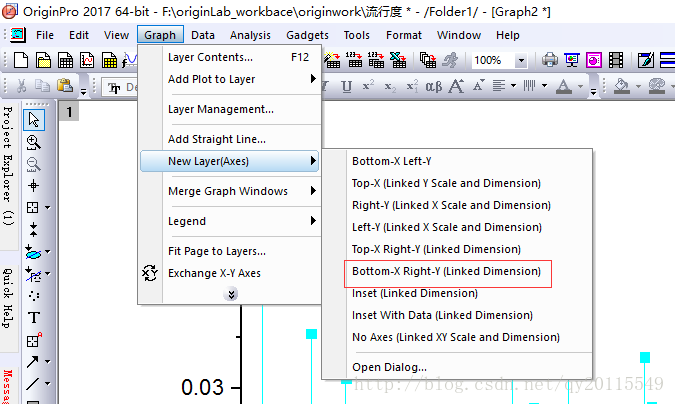This screenshot has height=404, width=675.
Task: Click the Import Multiple ASCII icon
Action: point(376,60)
